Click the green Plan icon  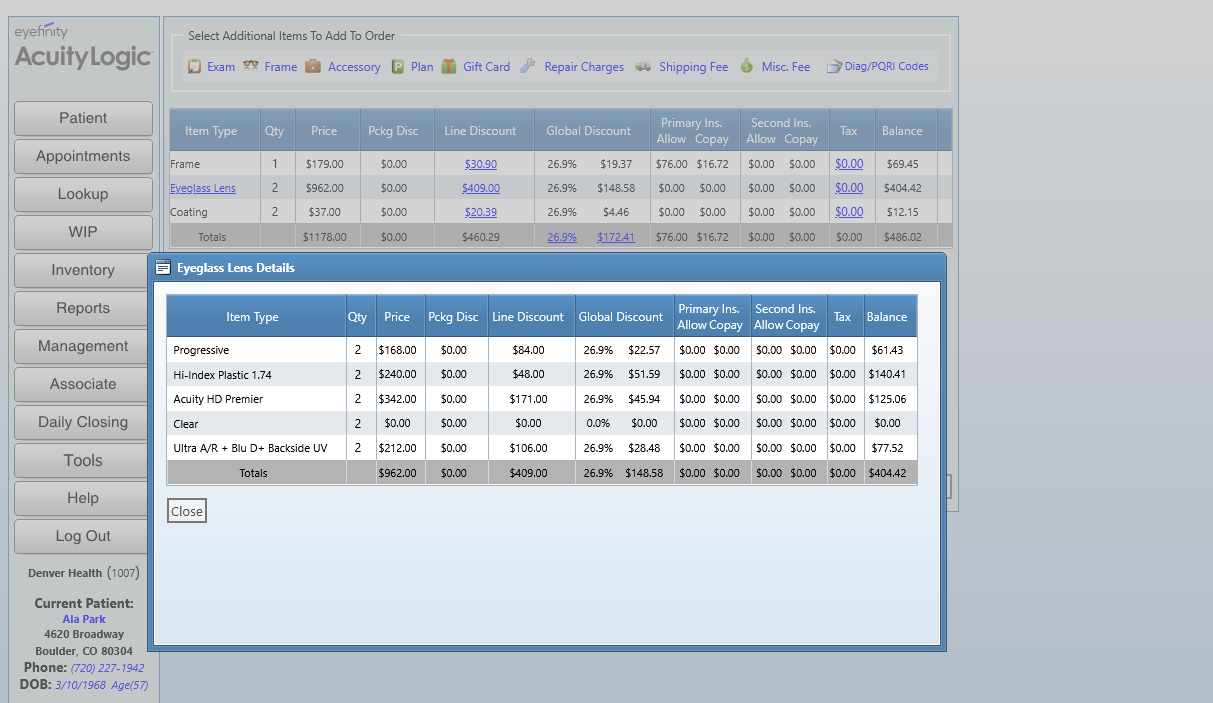pos(397,67)
